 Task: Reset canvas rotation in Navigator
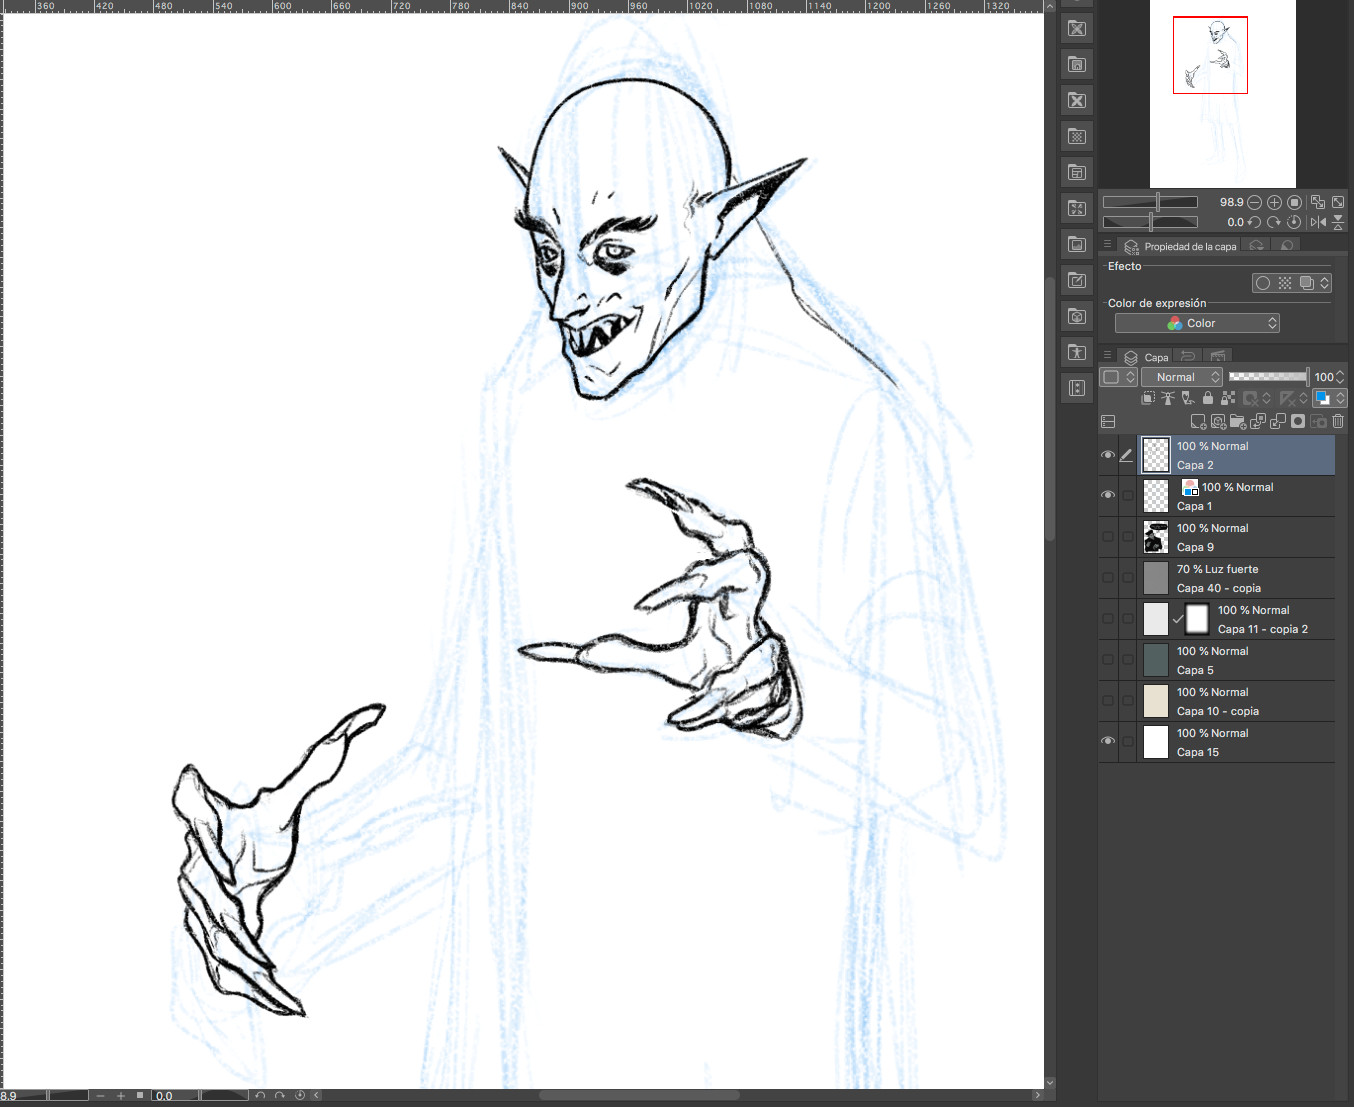click(x=1294, y=222)
